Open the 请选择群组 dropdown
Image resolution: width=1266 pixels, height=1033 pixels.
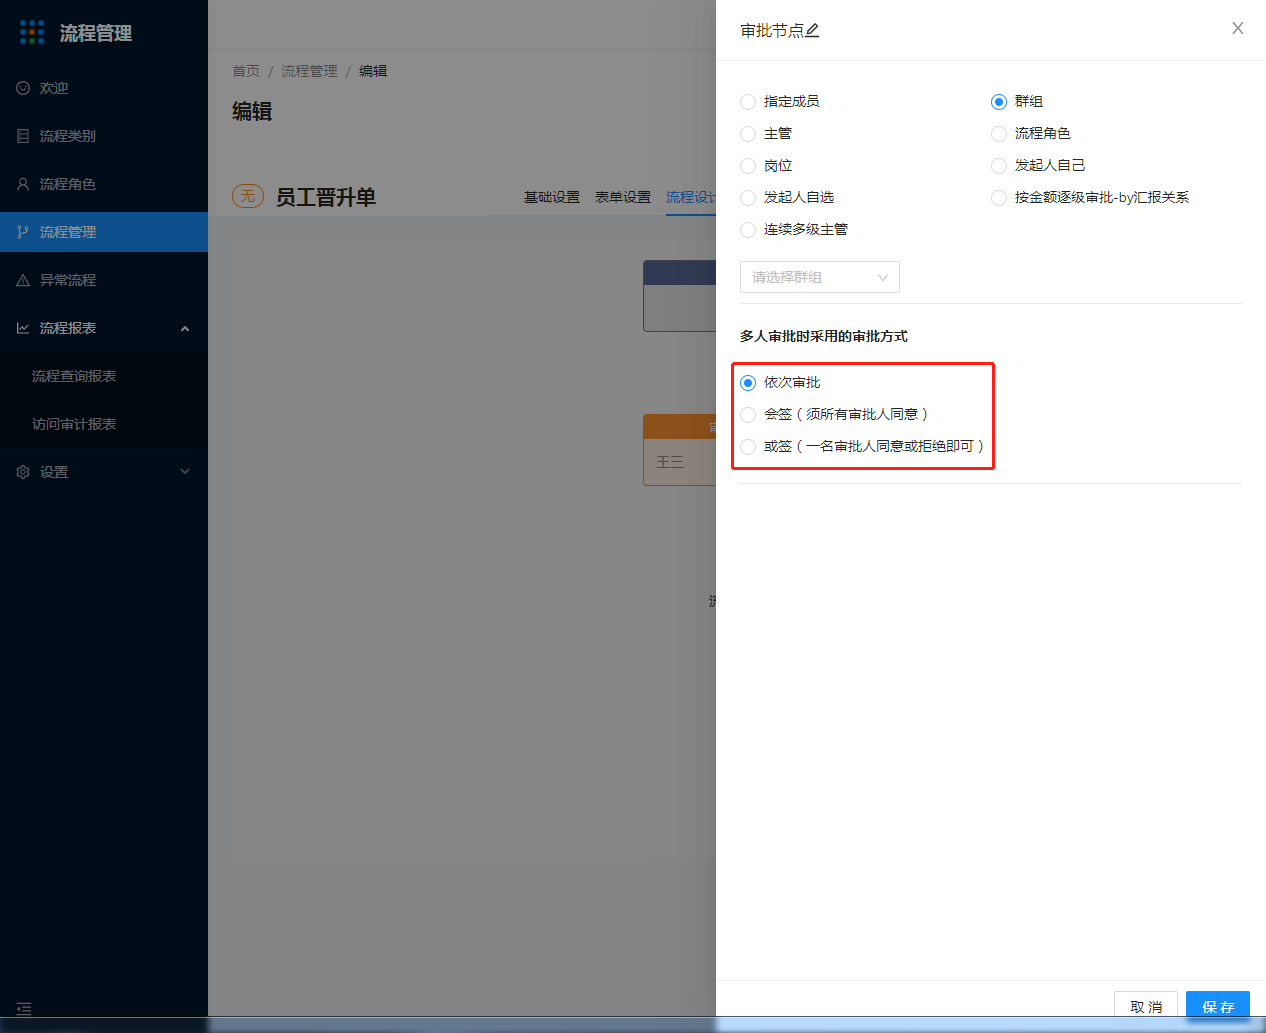[x=820, y=277]
